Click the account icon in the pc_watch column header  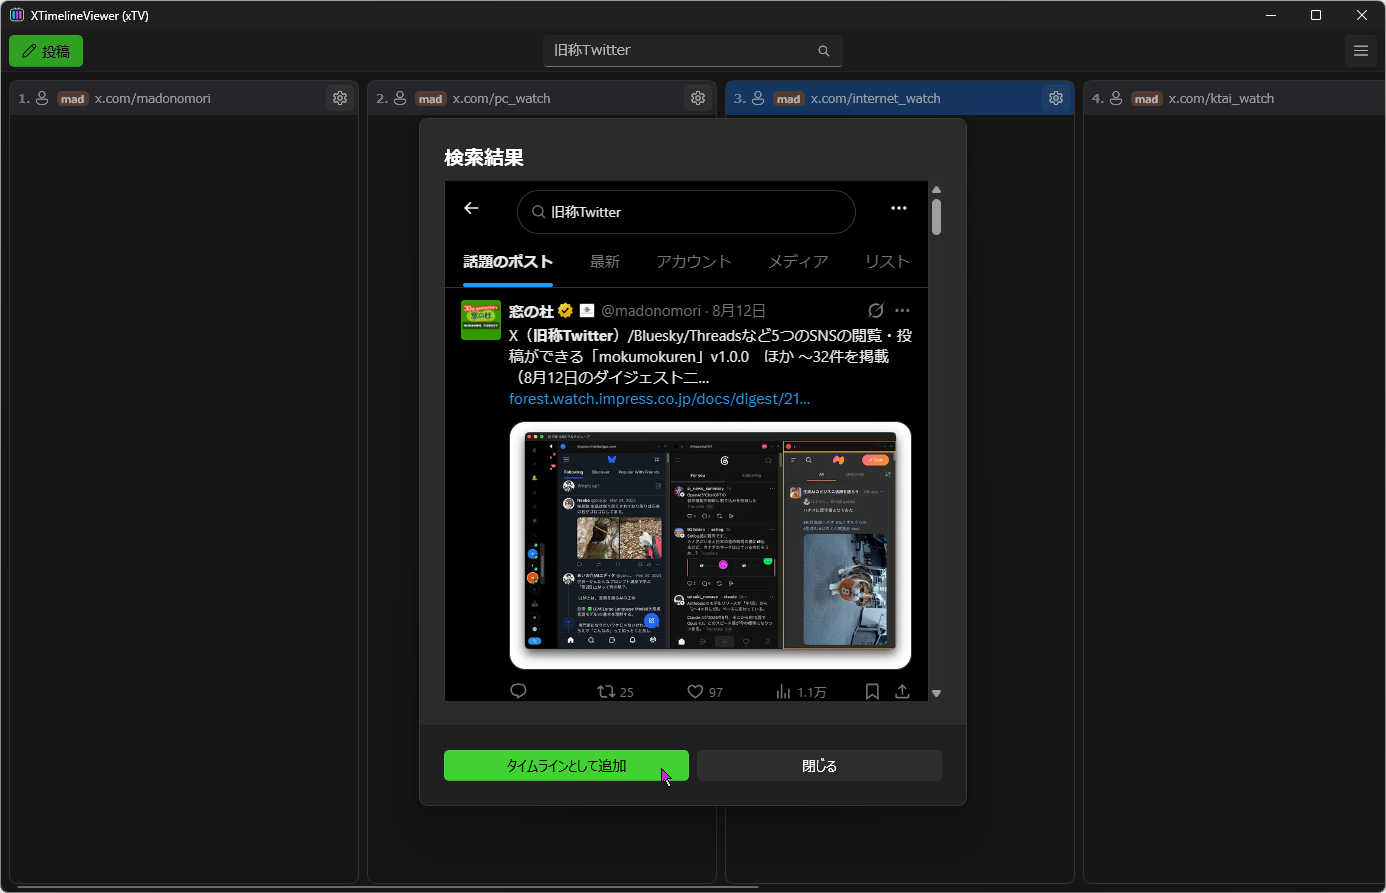tap(400, 98)
